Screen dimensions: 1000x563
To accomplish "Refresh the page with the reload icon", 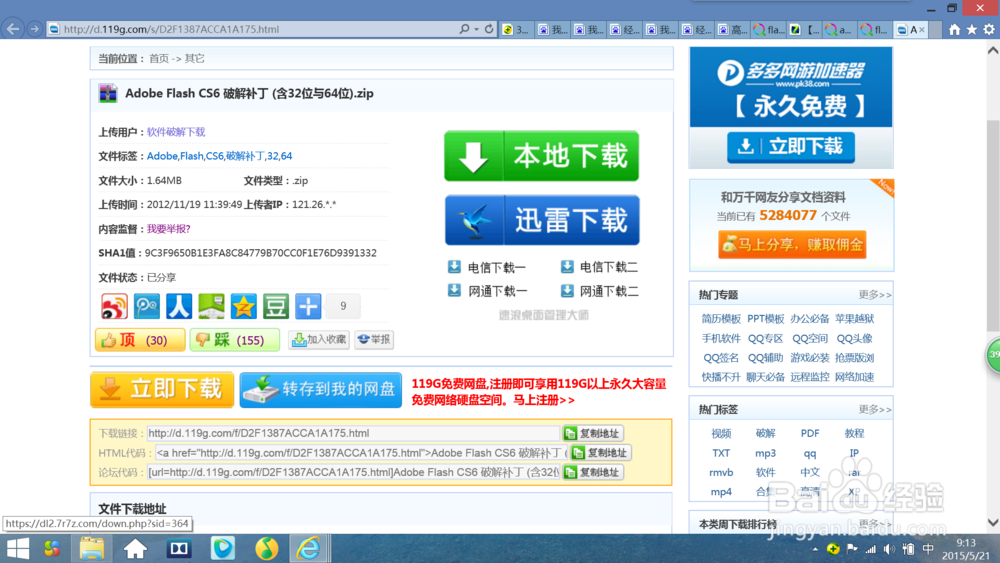I will tap(489, 29).
